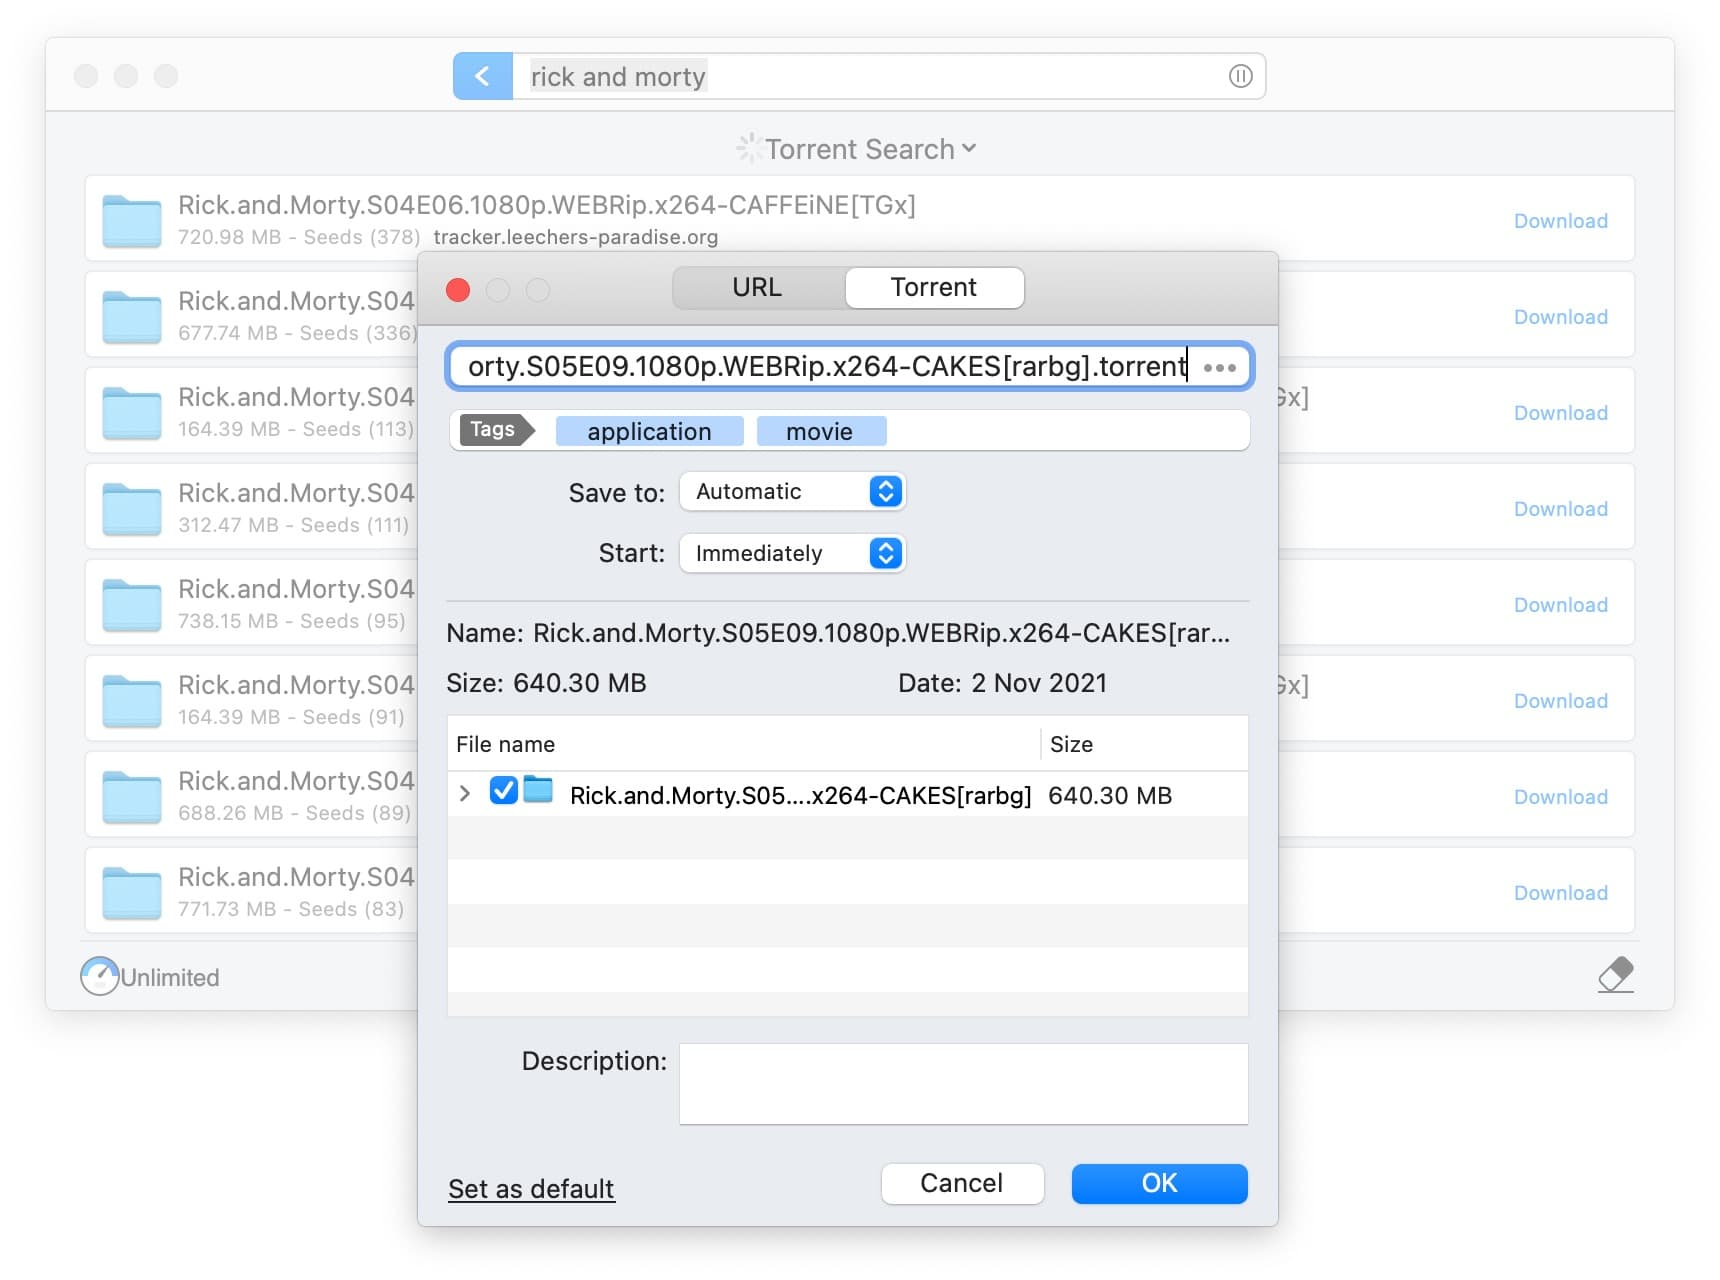The image size is (1720, 1280).
Task: Uncheck the Rick.and.Morty.S05 file checkbox
Action: point(503,790)
